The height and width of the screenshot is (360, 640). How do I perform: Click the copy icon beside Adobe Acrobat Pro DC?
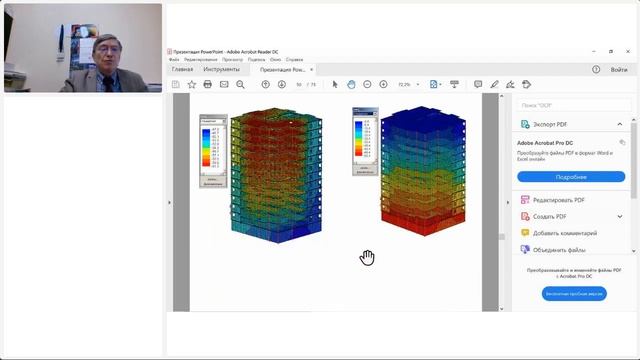pyautogui.click(x=622, y=142)
